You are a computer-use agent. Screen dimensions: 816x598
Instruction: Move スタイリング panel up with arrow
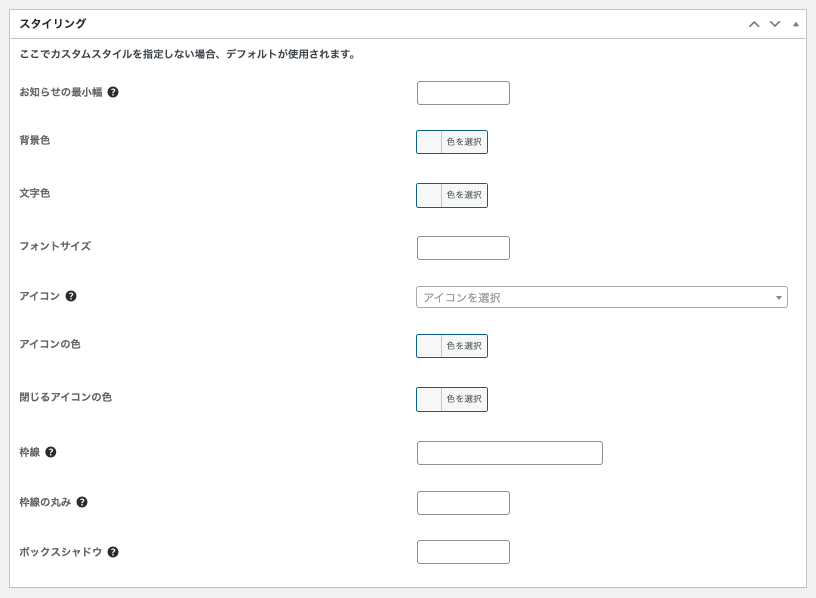coord(754,24)
